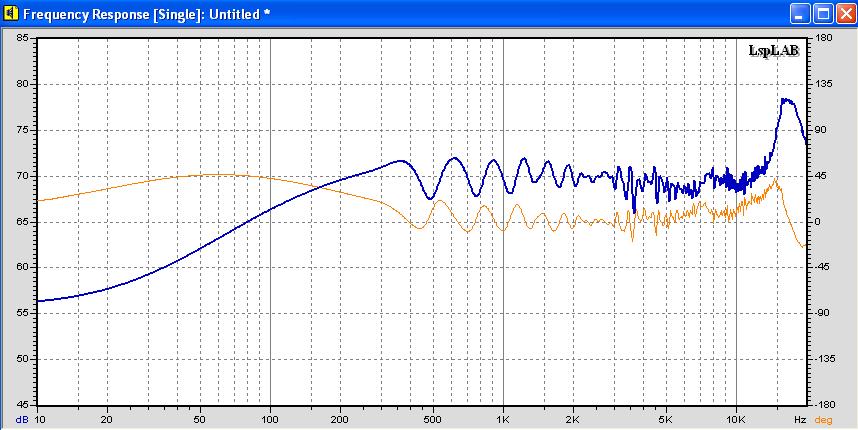Image resolution: width=858 pixels, height=430 pixels.
Task: Click the '-180' value on the phase axis
Action: click(824, 405)
